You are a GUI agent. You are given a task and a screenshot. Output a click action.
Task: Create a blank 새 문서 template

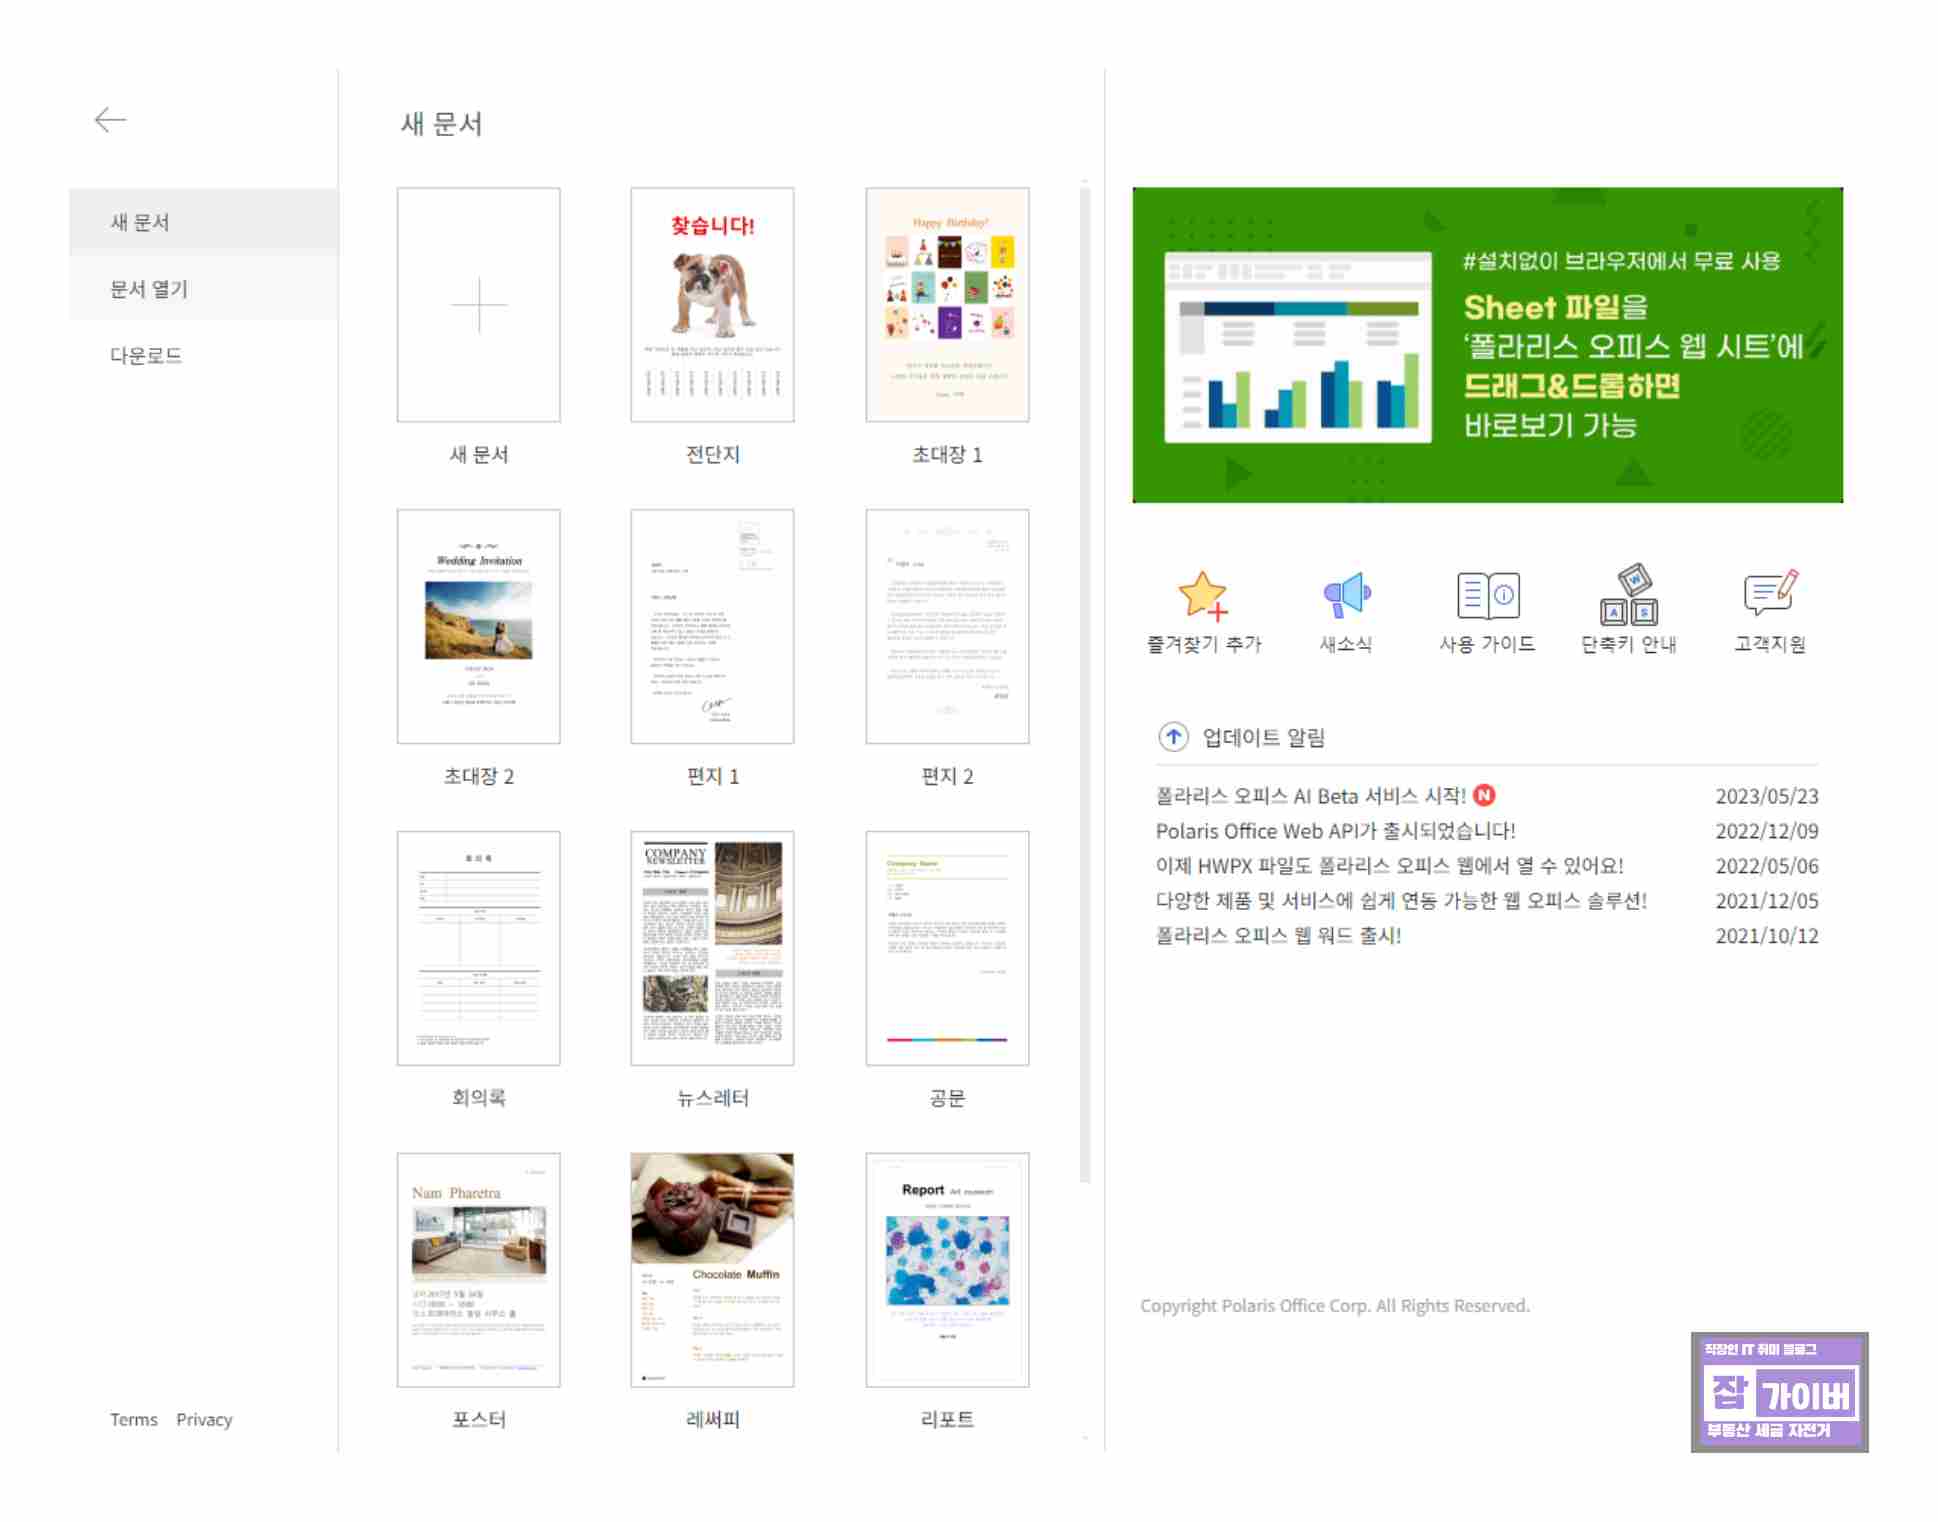point(478,305)
